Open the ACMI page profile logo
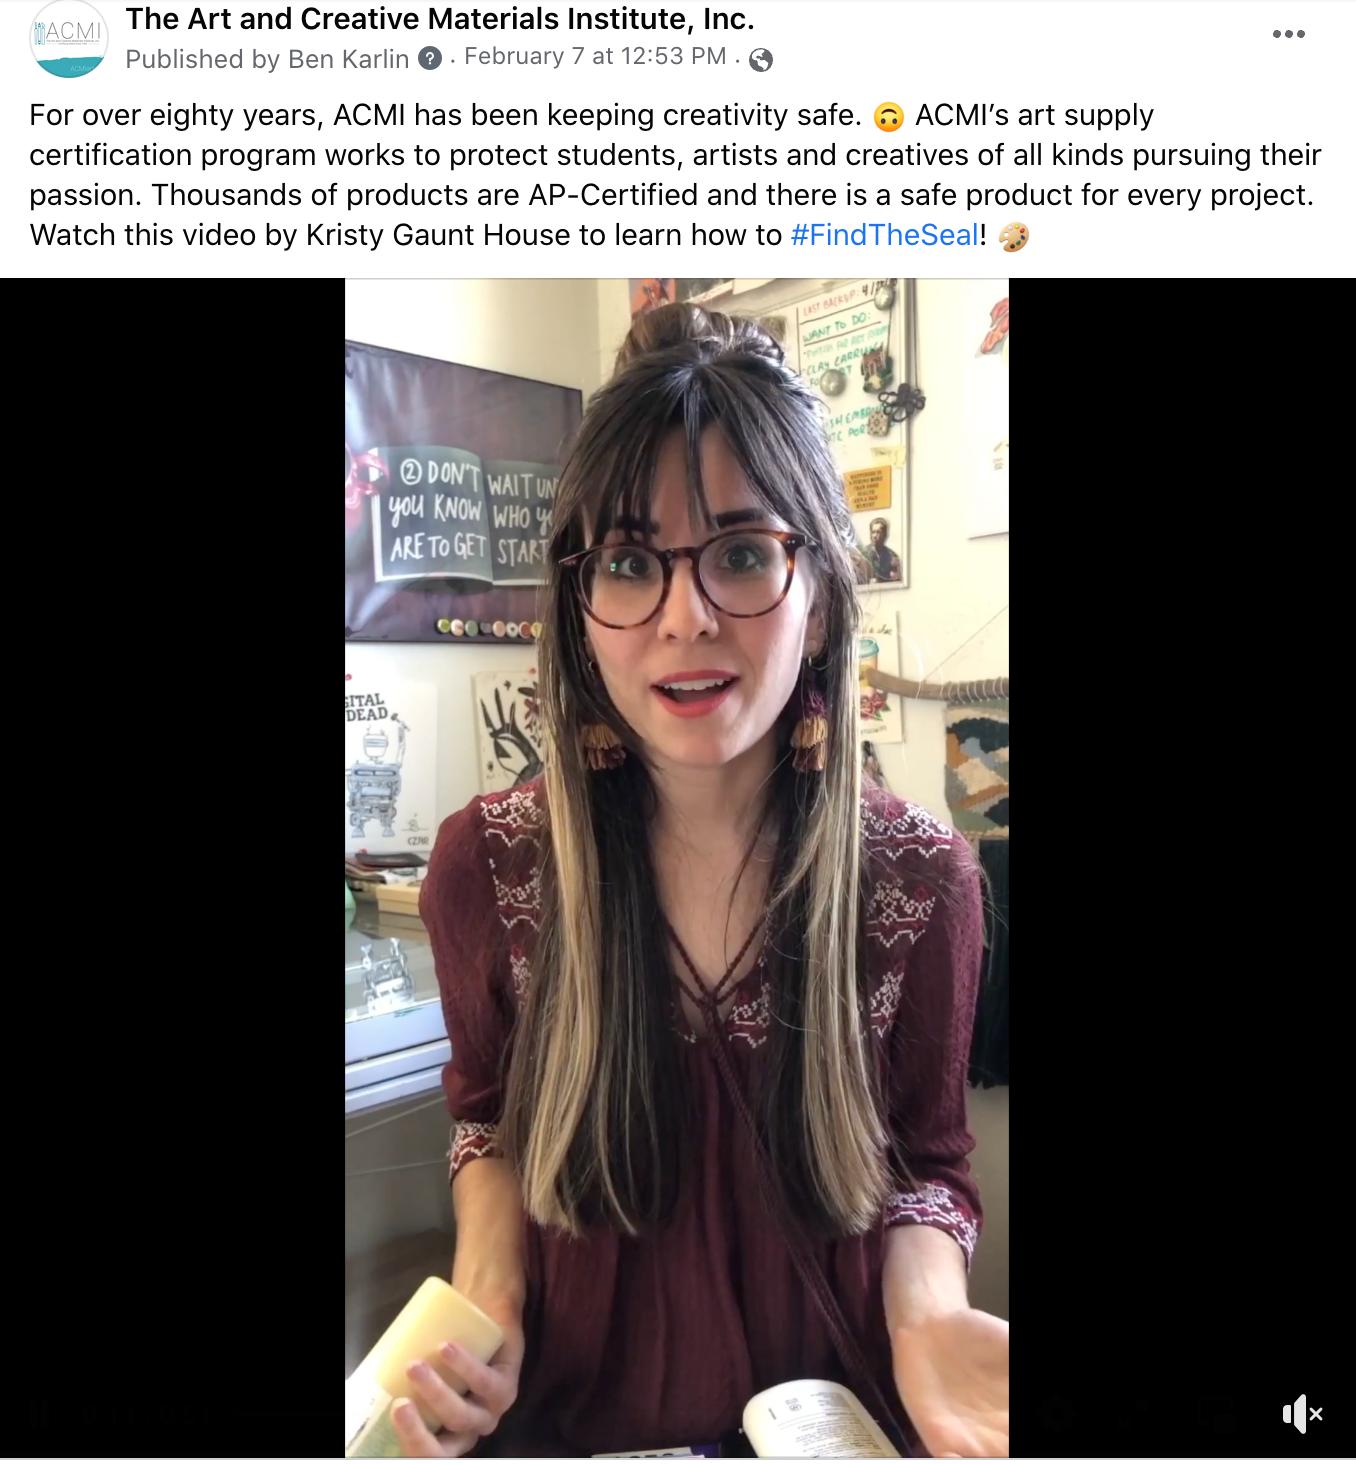Viewport: 1356px width, 1464px height. point(68,41)
